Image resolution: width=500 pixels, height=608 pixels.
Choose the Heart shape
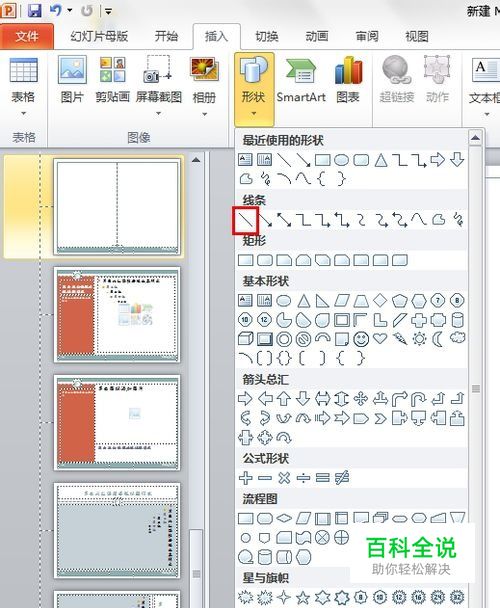[x=380, y=339]
